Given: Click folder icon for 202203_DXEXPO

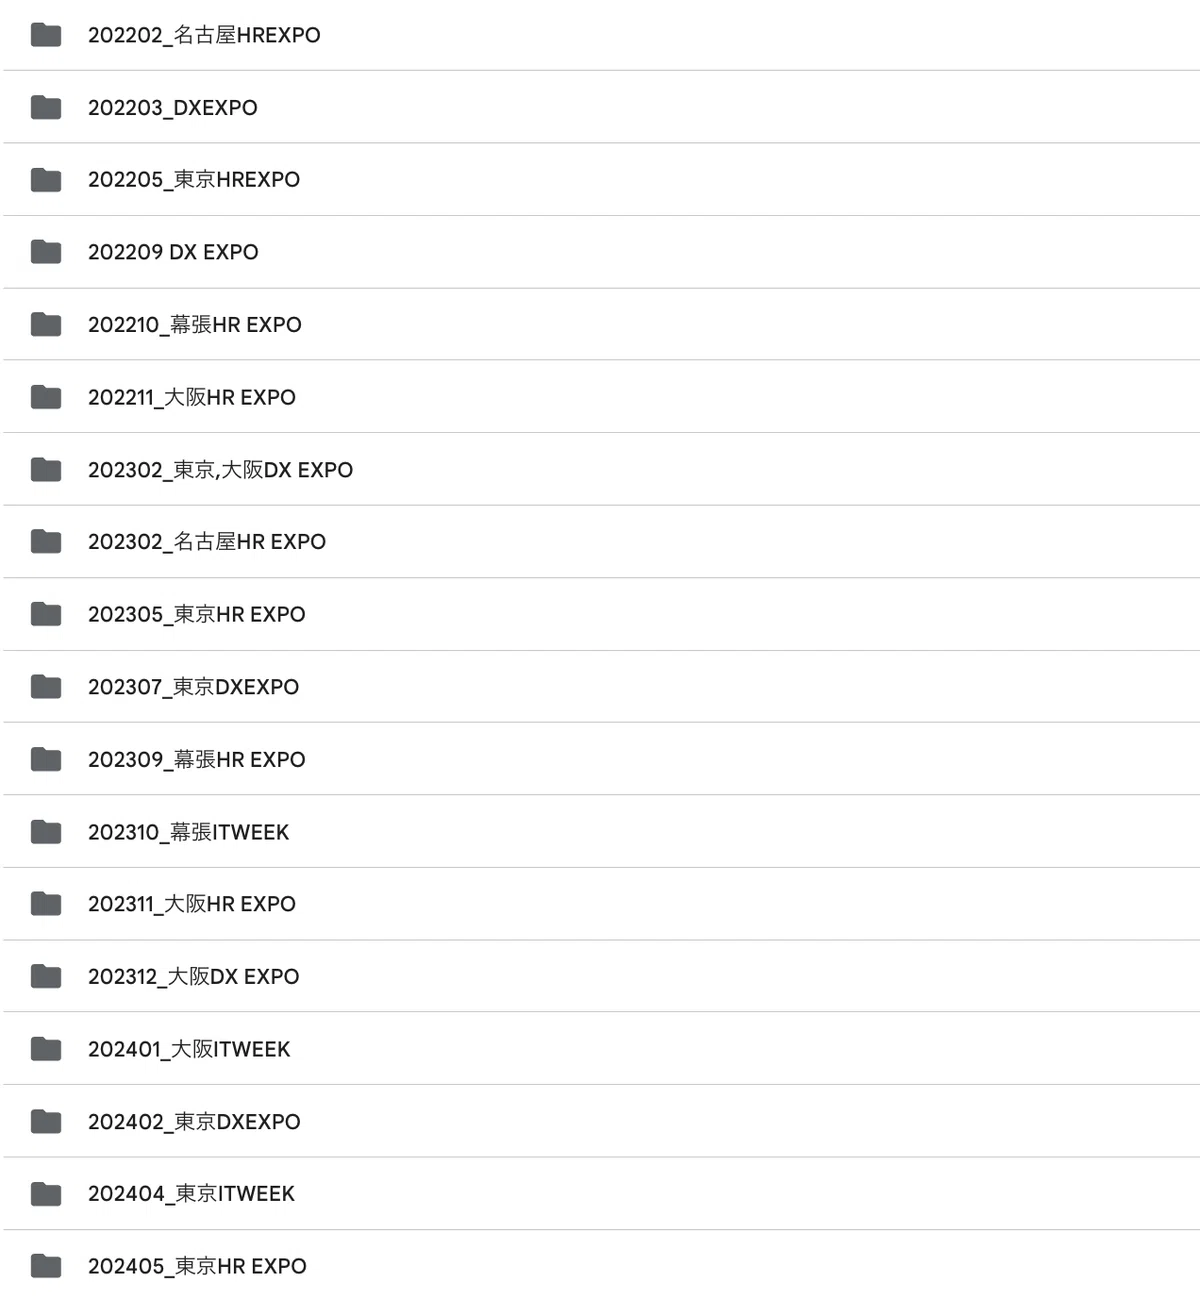Looking at the screenshot, I should (x=46, y=107).
